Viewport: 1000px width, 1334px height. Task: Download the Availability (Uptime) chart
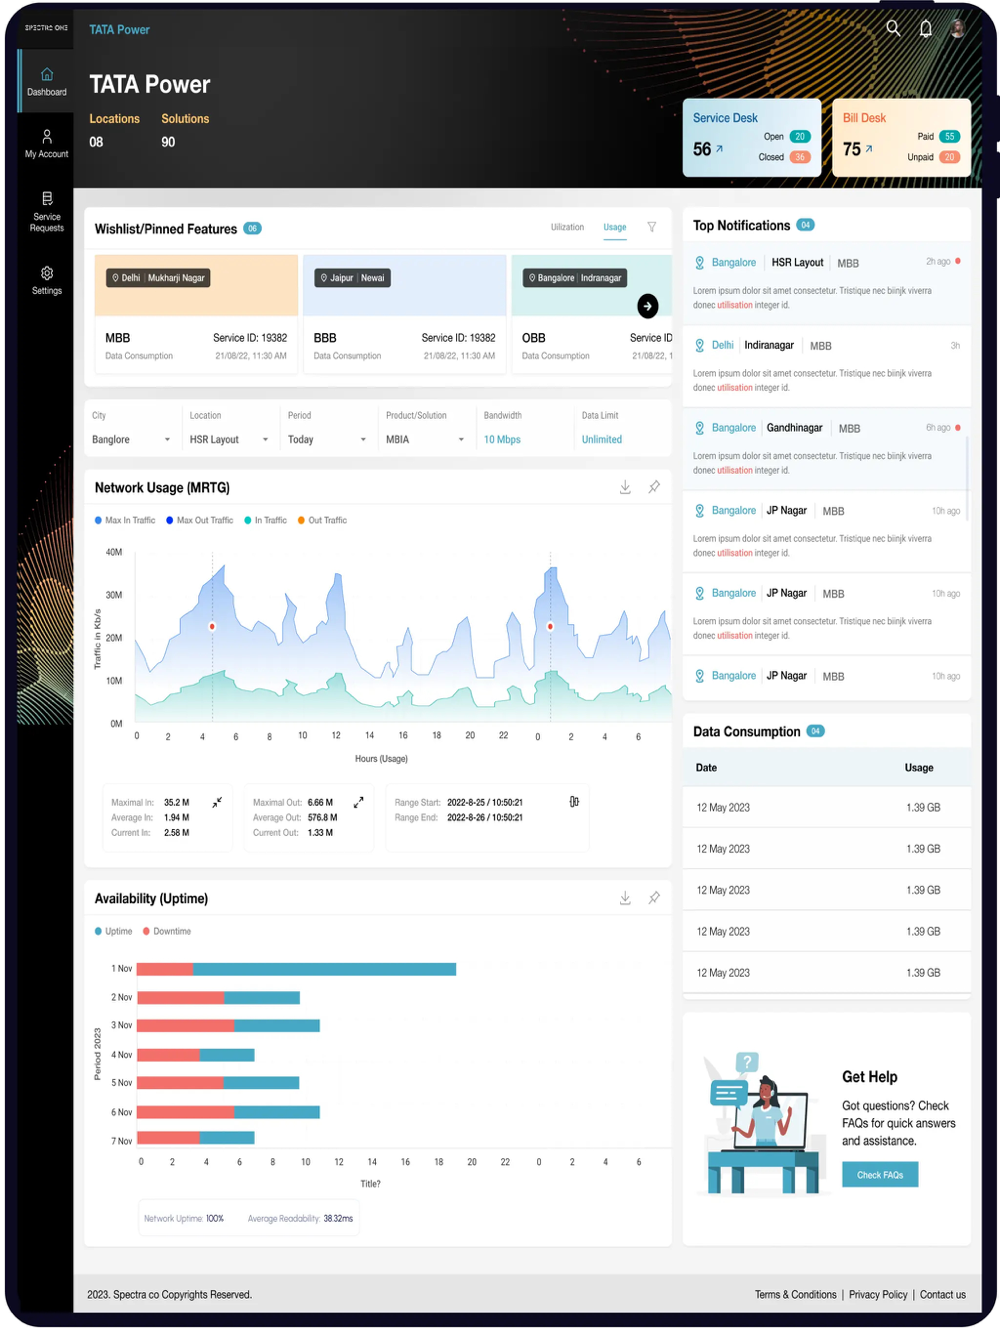[625, 898]
